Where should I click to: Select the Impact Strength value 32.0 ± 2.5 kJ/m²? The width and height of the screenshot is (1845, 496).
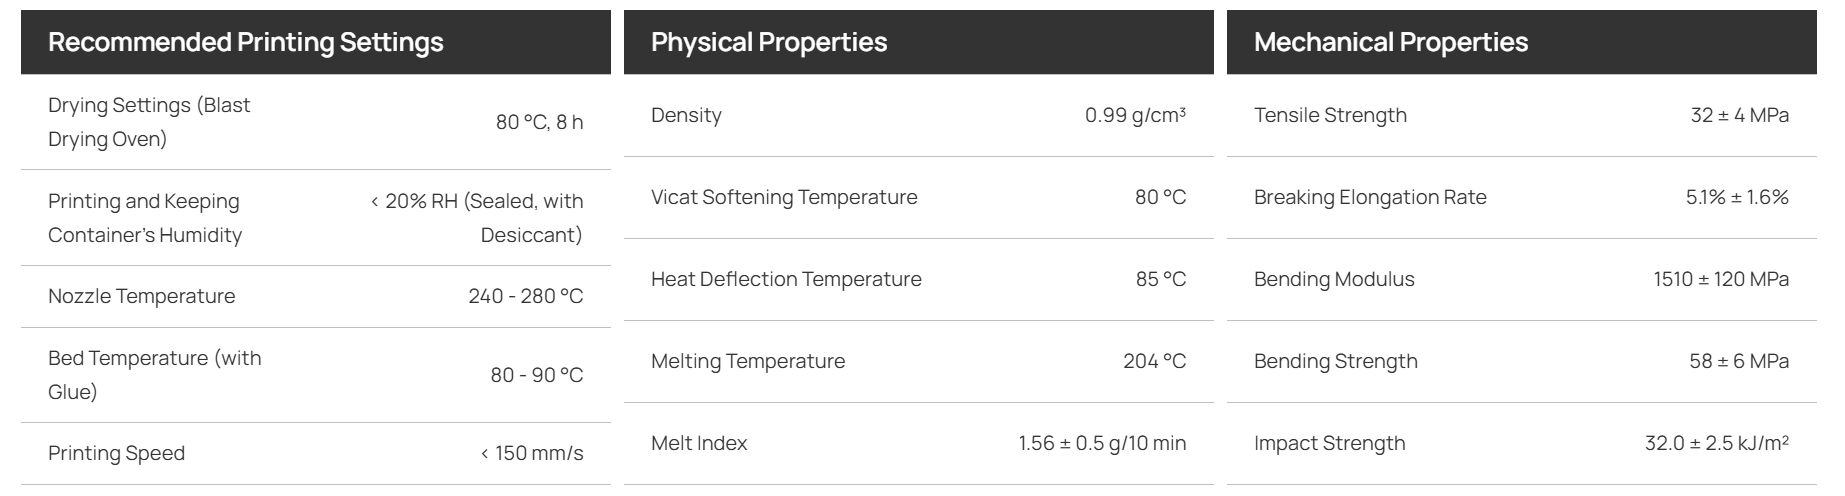click(1717, 443)
